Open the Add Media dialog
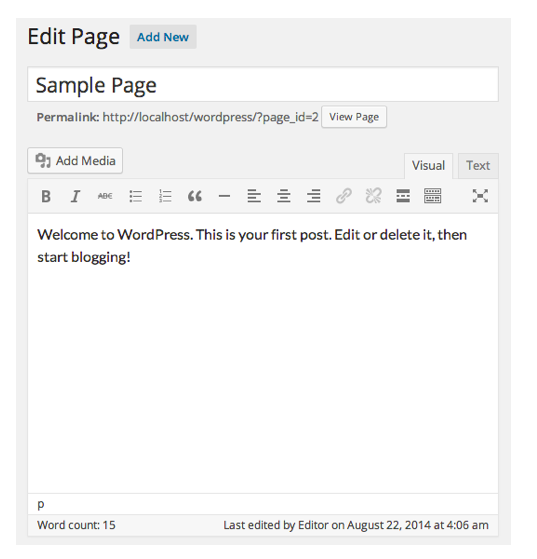The height and width of the screenshot is (559, 537). (75, 161)
